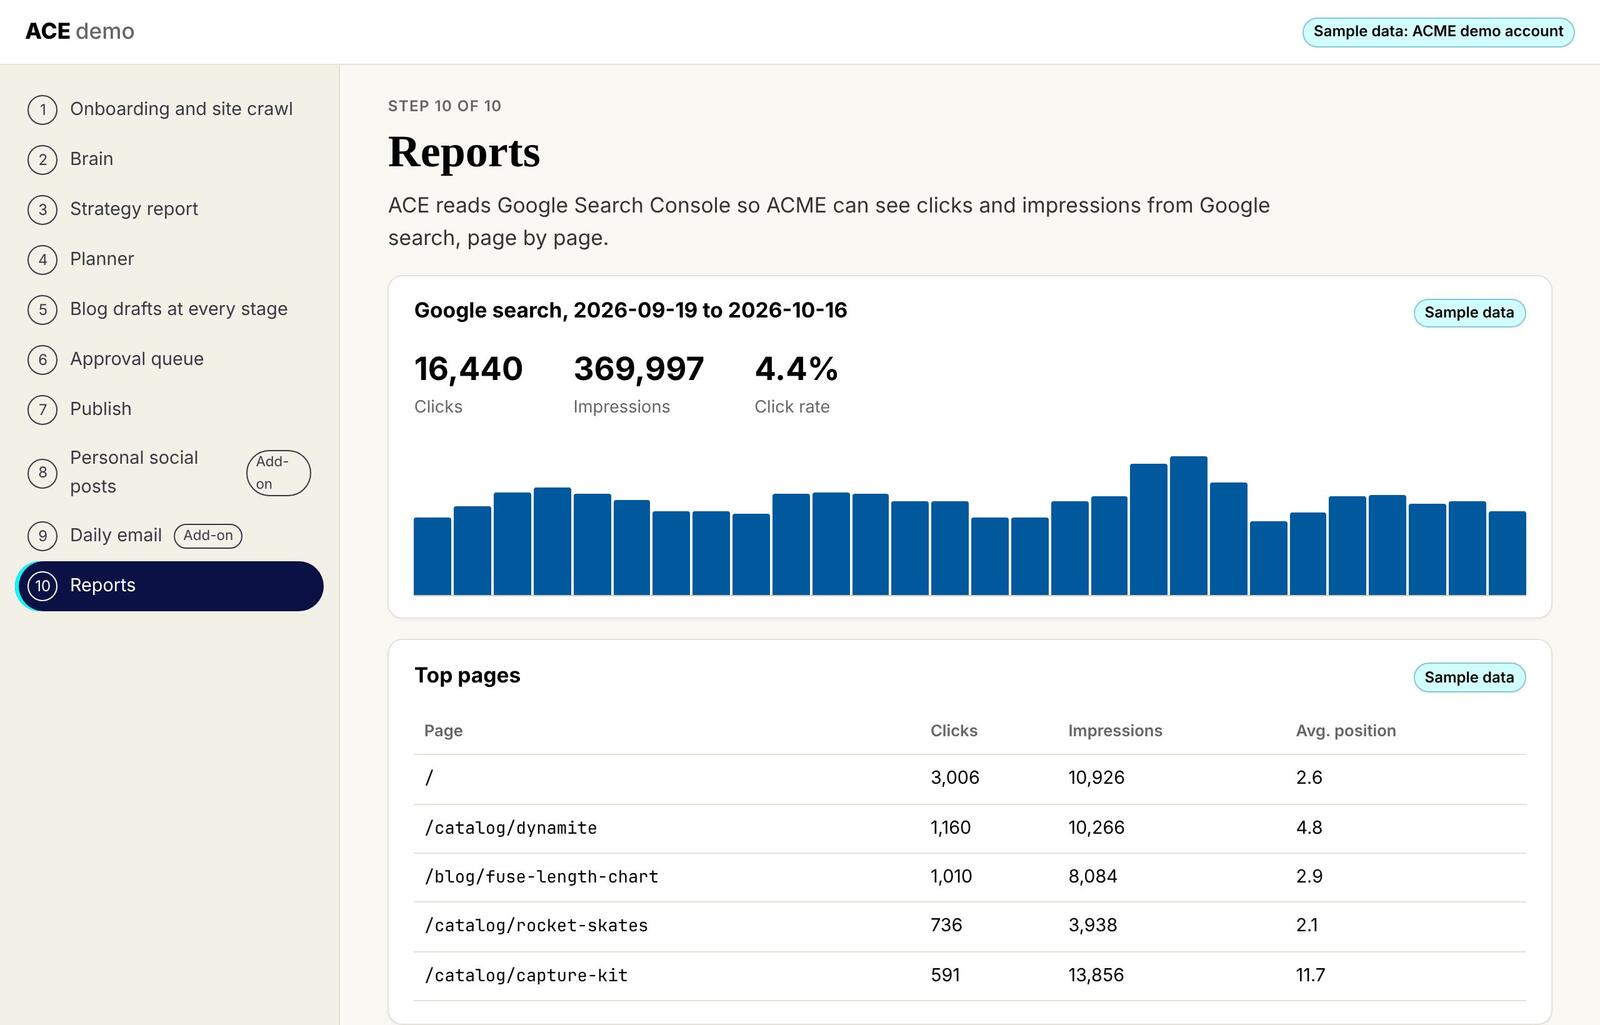Open Blog drafts at every stage

point(170,309)
